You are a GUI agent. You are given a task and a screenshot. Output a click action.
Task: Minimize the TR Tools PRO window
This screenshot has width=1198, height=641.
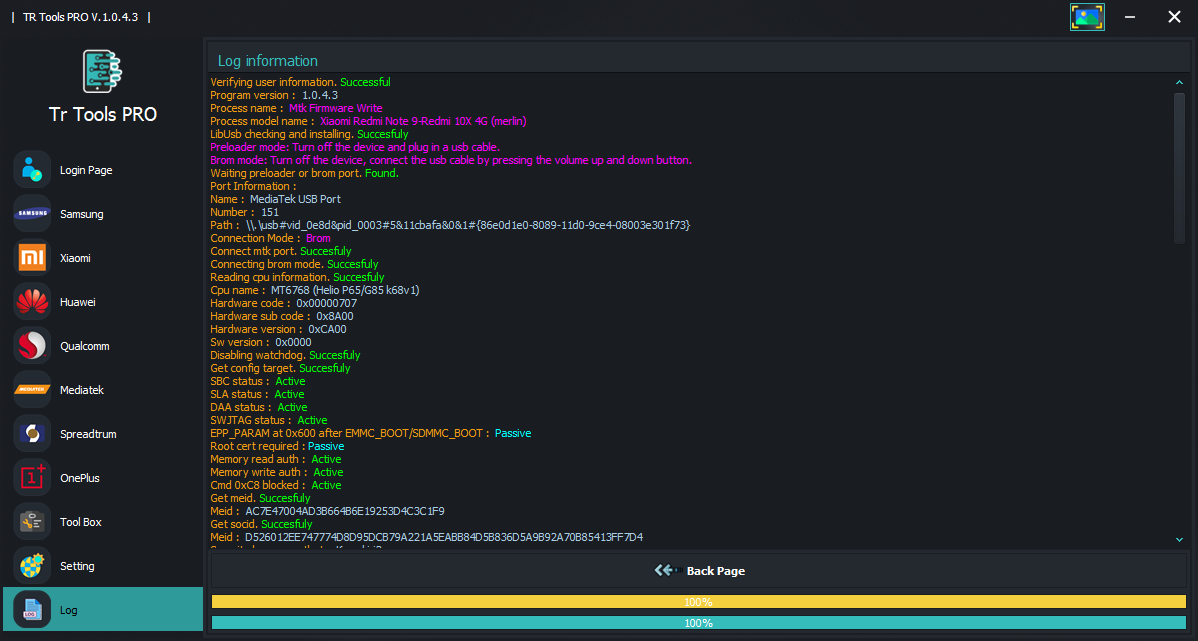tap(1131, 17)
